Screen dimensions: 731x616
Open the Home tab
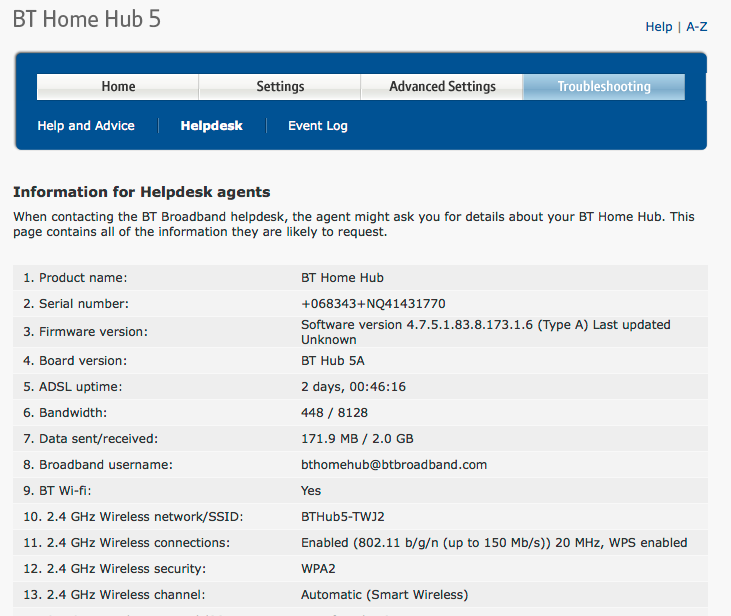pyautogui.click(x=118, y=87)
